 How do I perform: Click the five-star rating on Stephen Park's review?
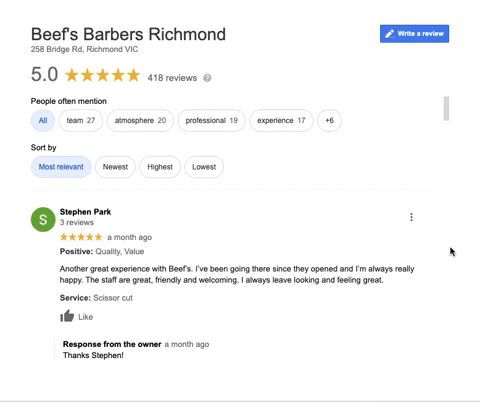[x=81, y=237]
